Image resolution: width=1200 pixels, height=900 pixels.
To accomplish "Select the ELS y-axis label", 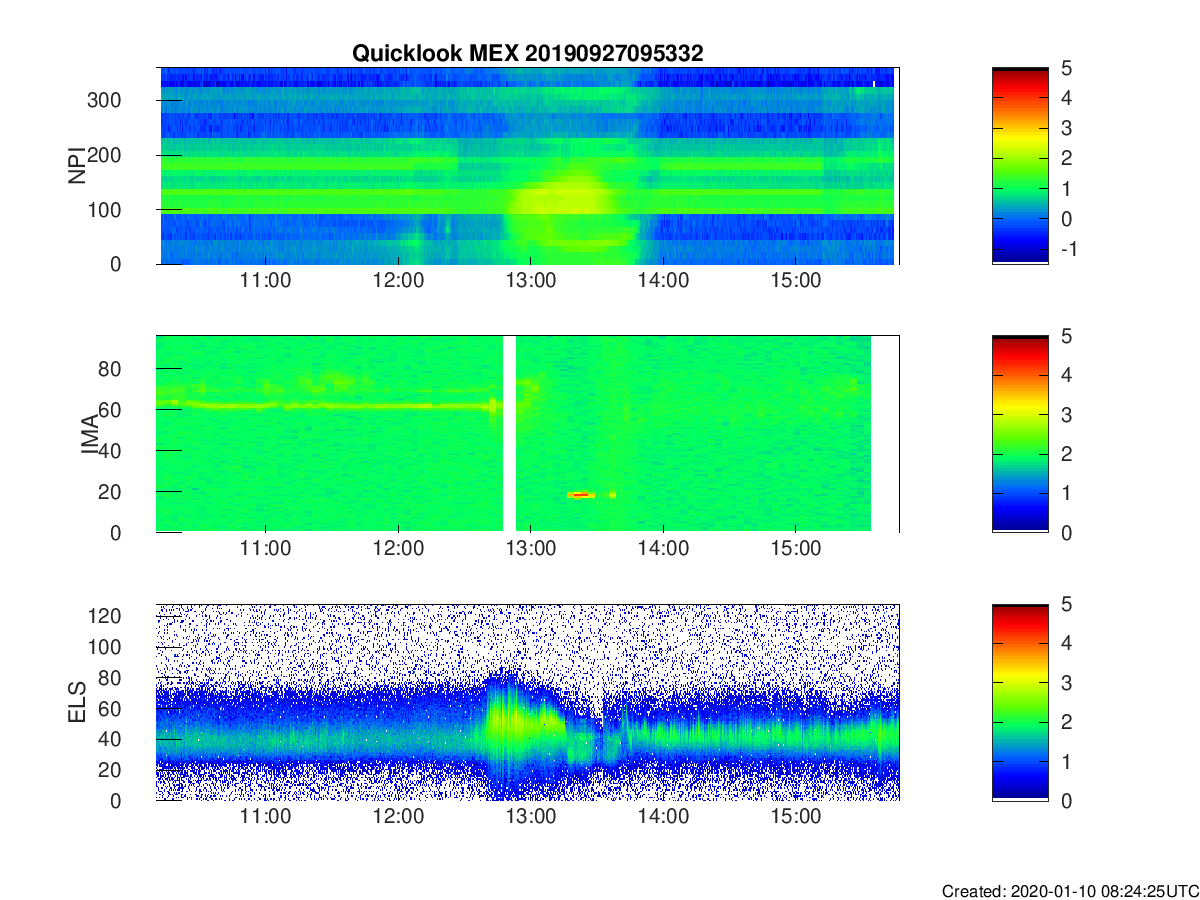I will coord(77,702).
